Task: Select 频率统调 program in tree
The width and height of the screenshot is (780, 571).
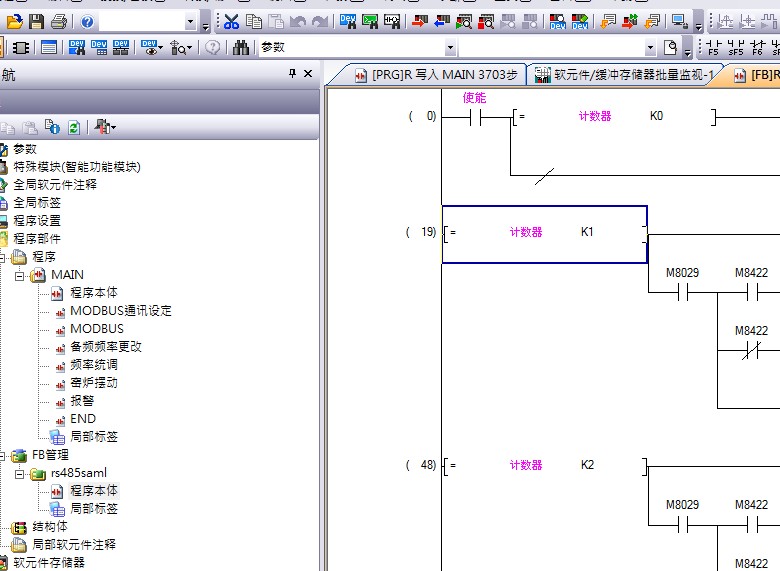Action: [x=93, y=365]
